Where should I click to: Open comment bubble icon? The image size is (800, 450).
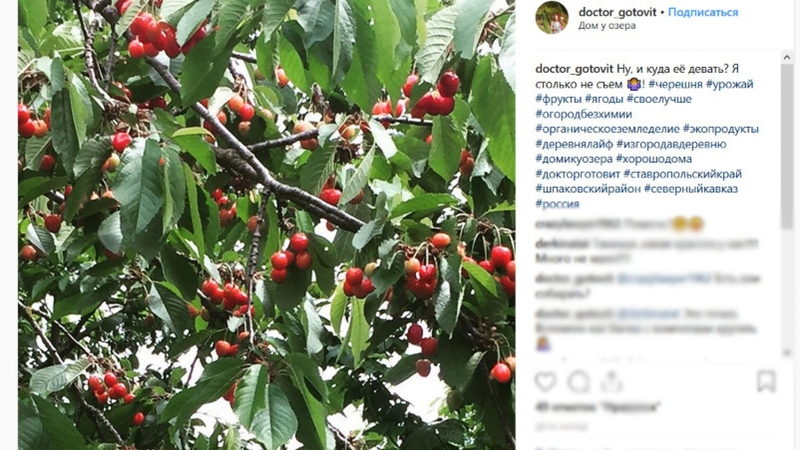coord(579,382)
